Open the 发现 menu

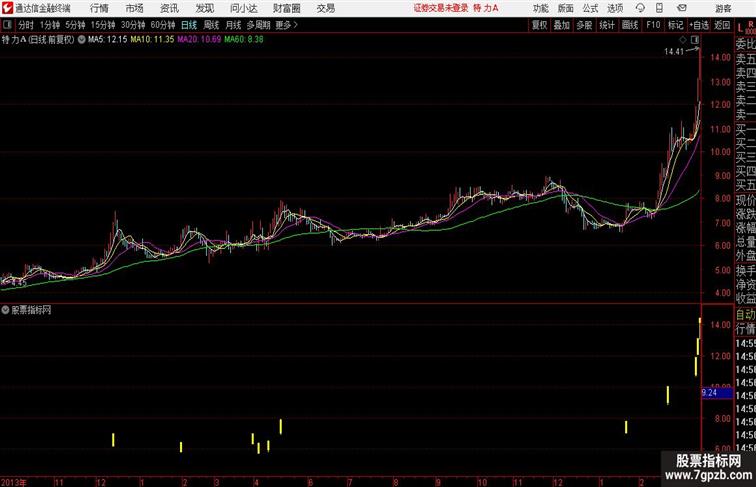coord(204,8)
